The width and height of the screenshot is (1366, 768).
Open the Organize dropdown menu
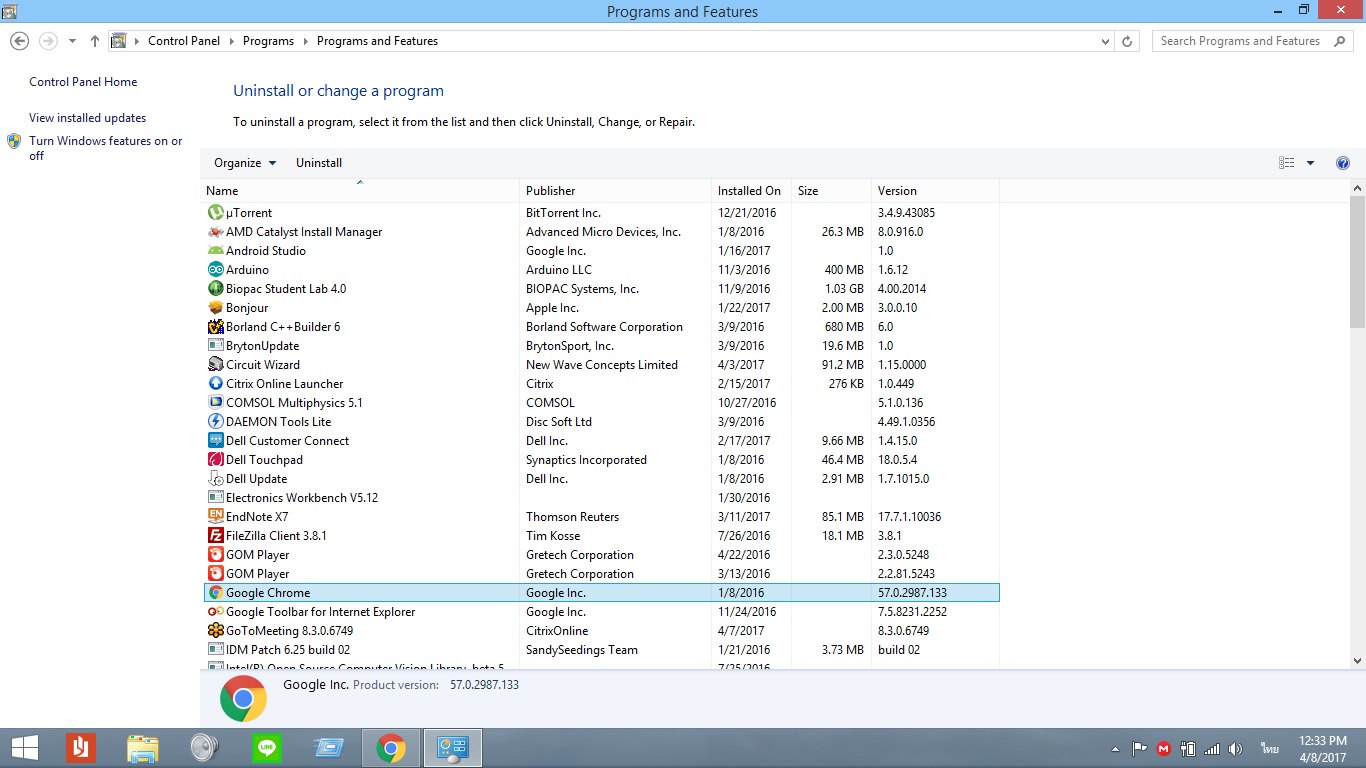point(245,163)
